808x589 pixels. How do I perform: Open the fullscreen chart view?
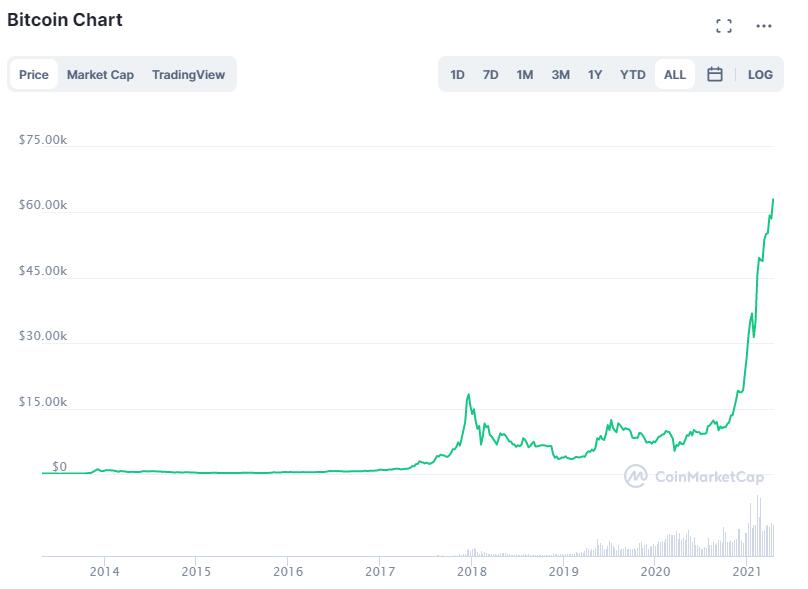pyautogui.click(x=724, y=26)
